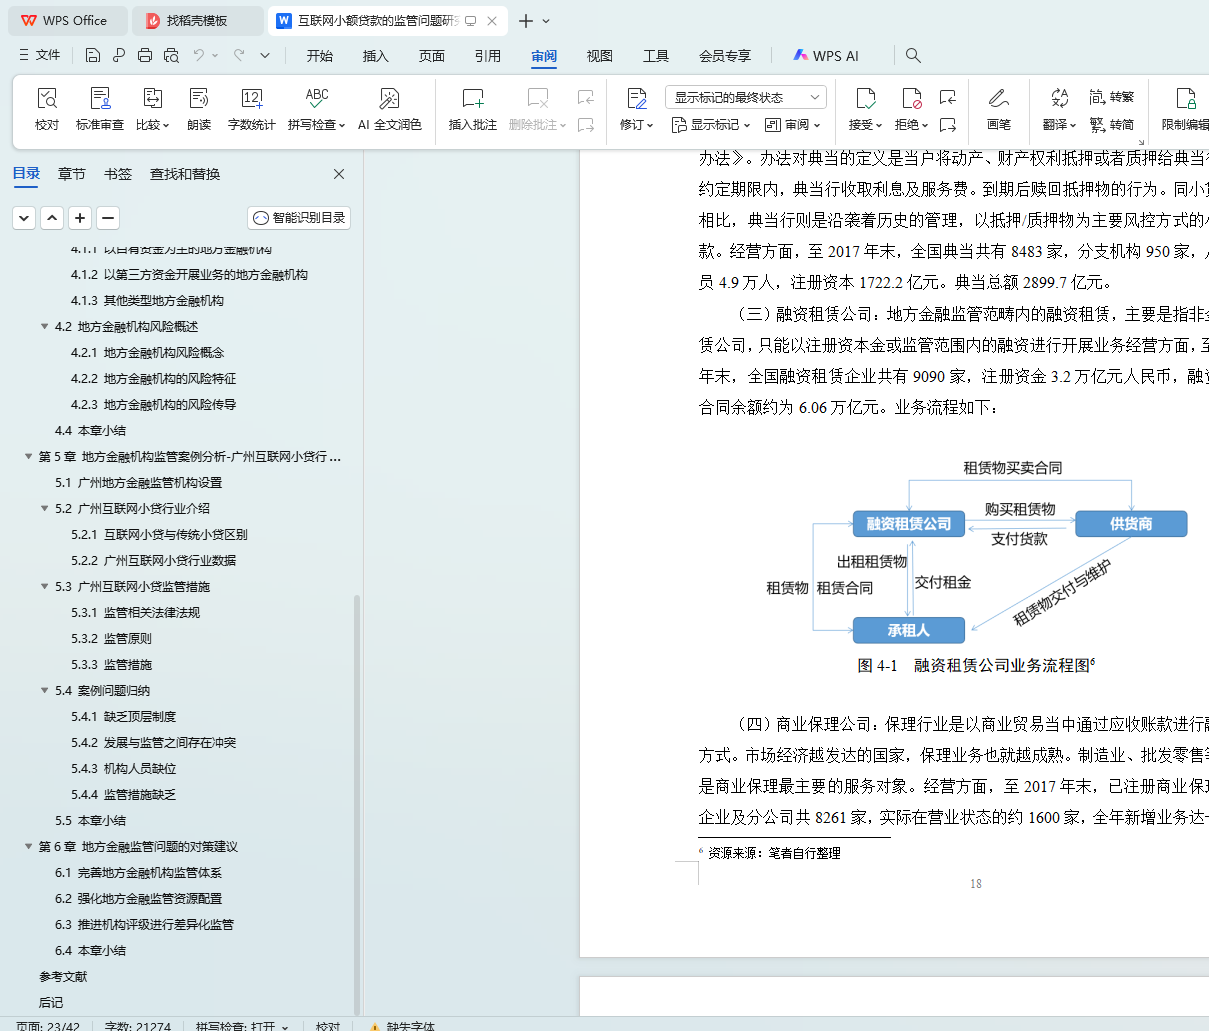Collapse 5.2 广州互联网小贷行业介绍
This screenshot has width=1209, height=1031.
(45, 509)
